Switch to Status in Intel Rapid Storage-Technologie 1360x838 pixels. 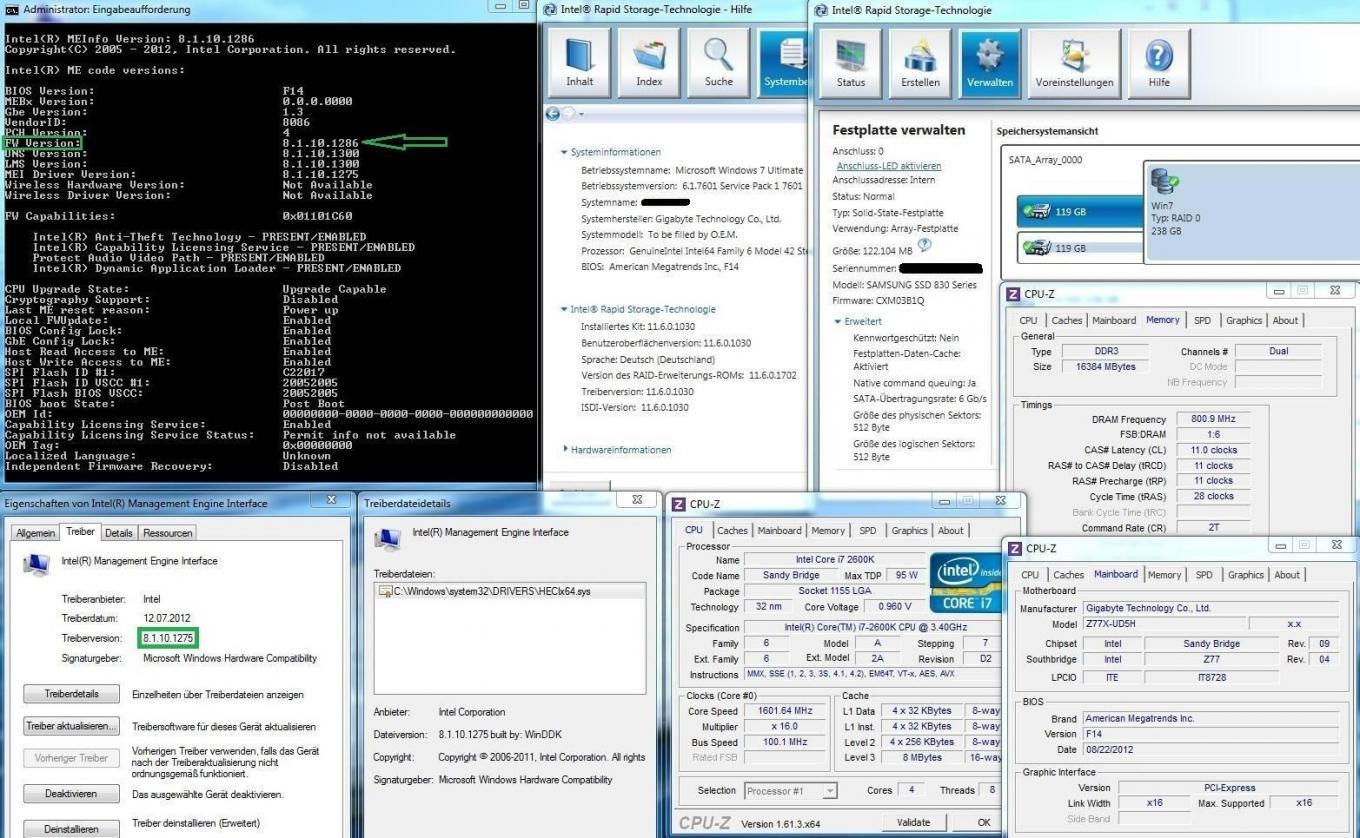[851, 63]
